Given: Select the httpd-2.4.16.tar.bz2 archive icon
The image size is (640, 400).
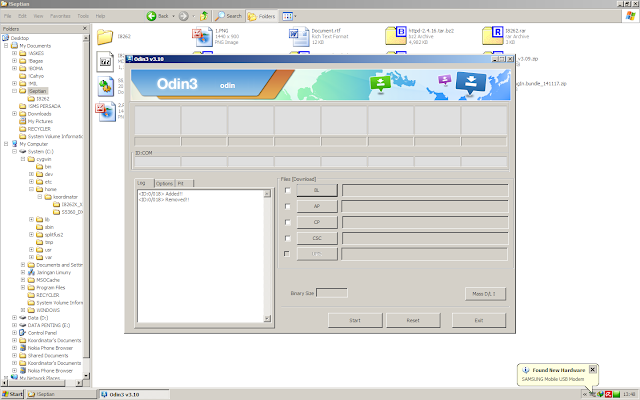Looking at the screenshot, I should pyautogui.click(x=396, y=36).
